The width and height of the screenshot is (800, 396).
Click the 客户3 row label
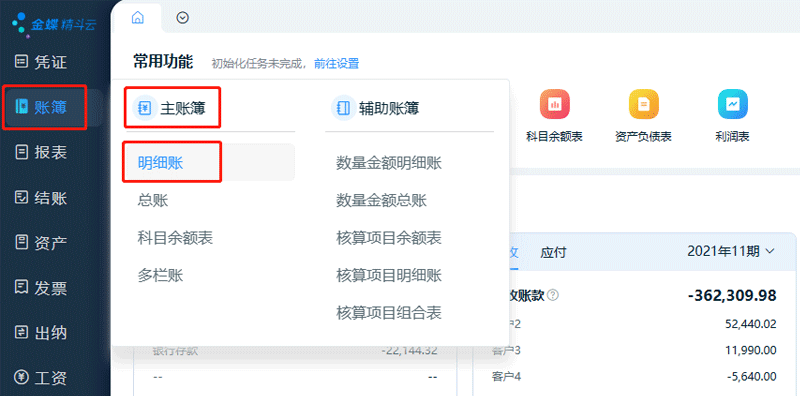coord(506,351)
